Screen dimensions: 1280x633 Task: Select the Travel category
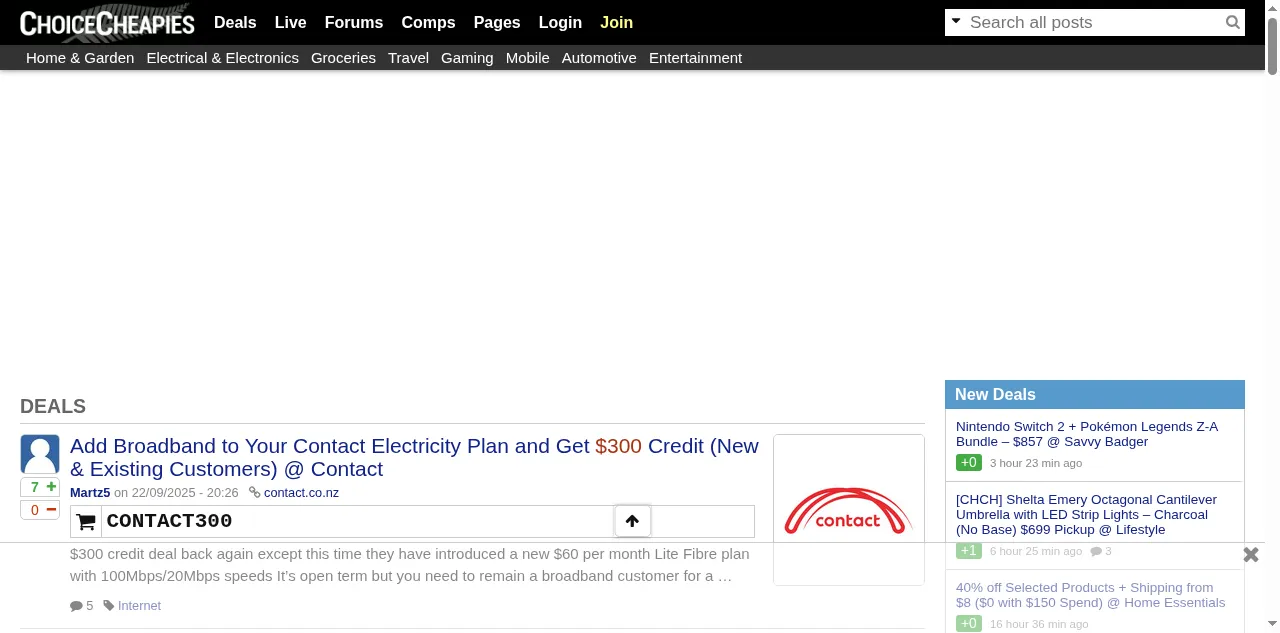pyautogui.click(x=408, y=58)
